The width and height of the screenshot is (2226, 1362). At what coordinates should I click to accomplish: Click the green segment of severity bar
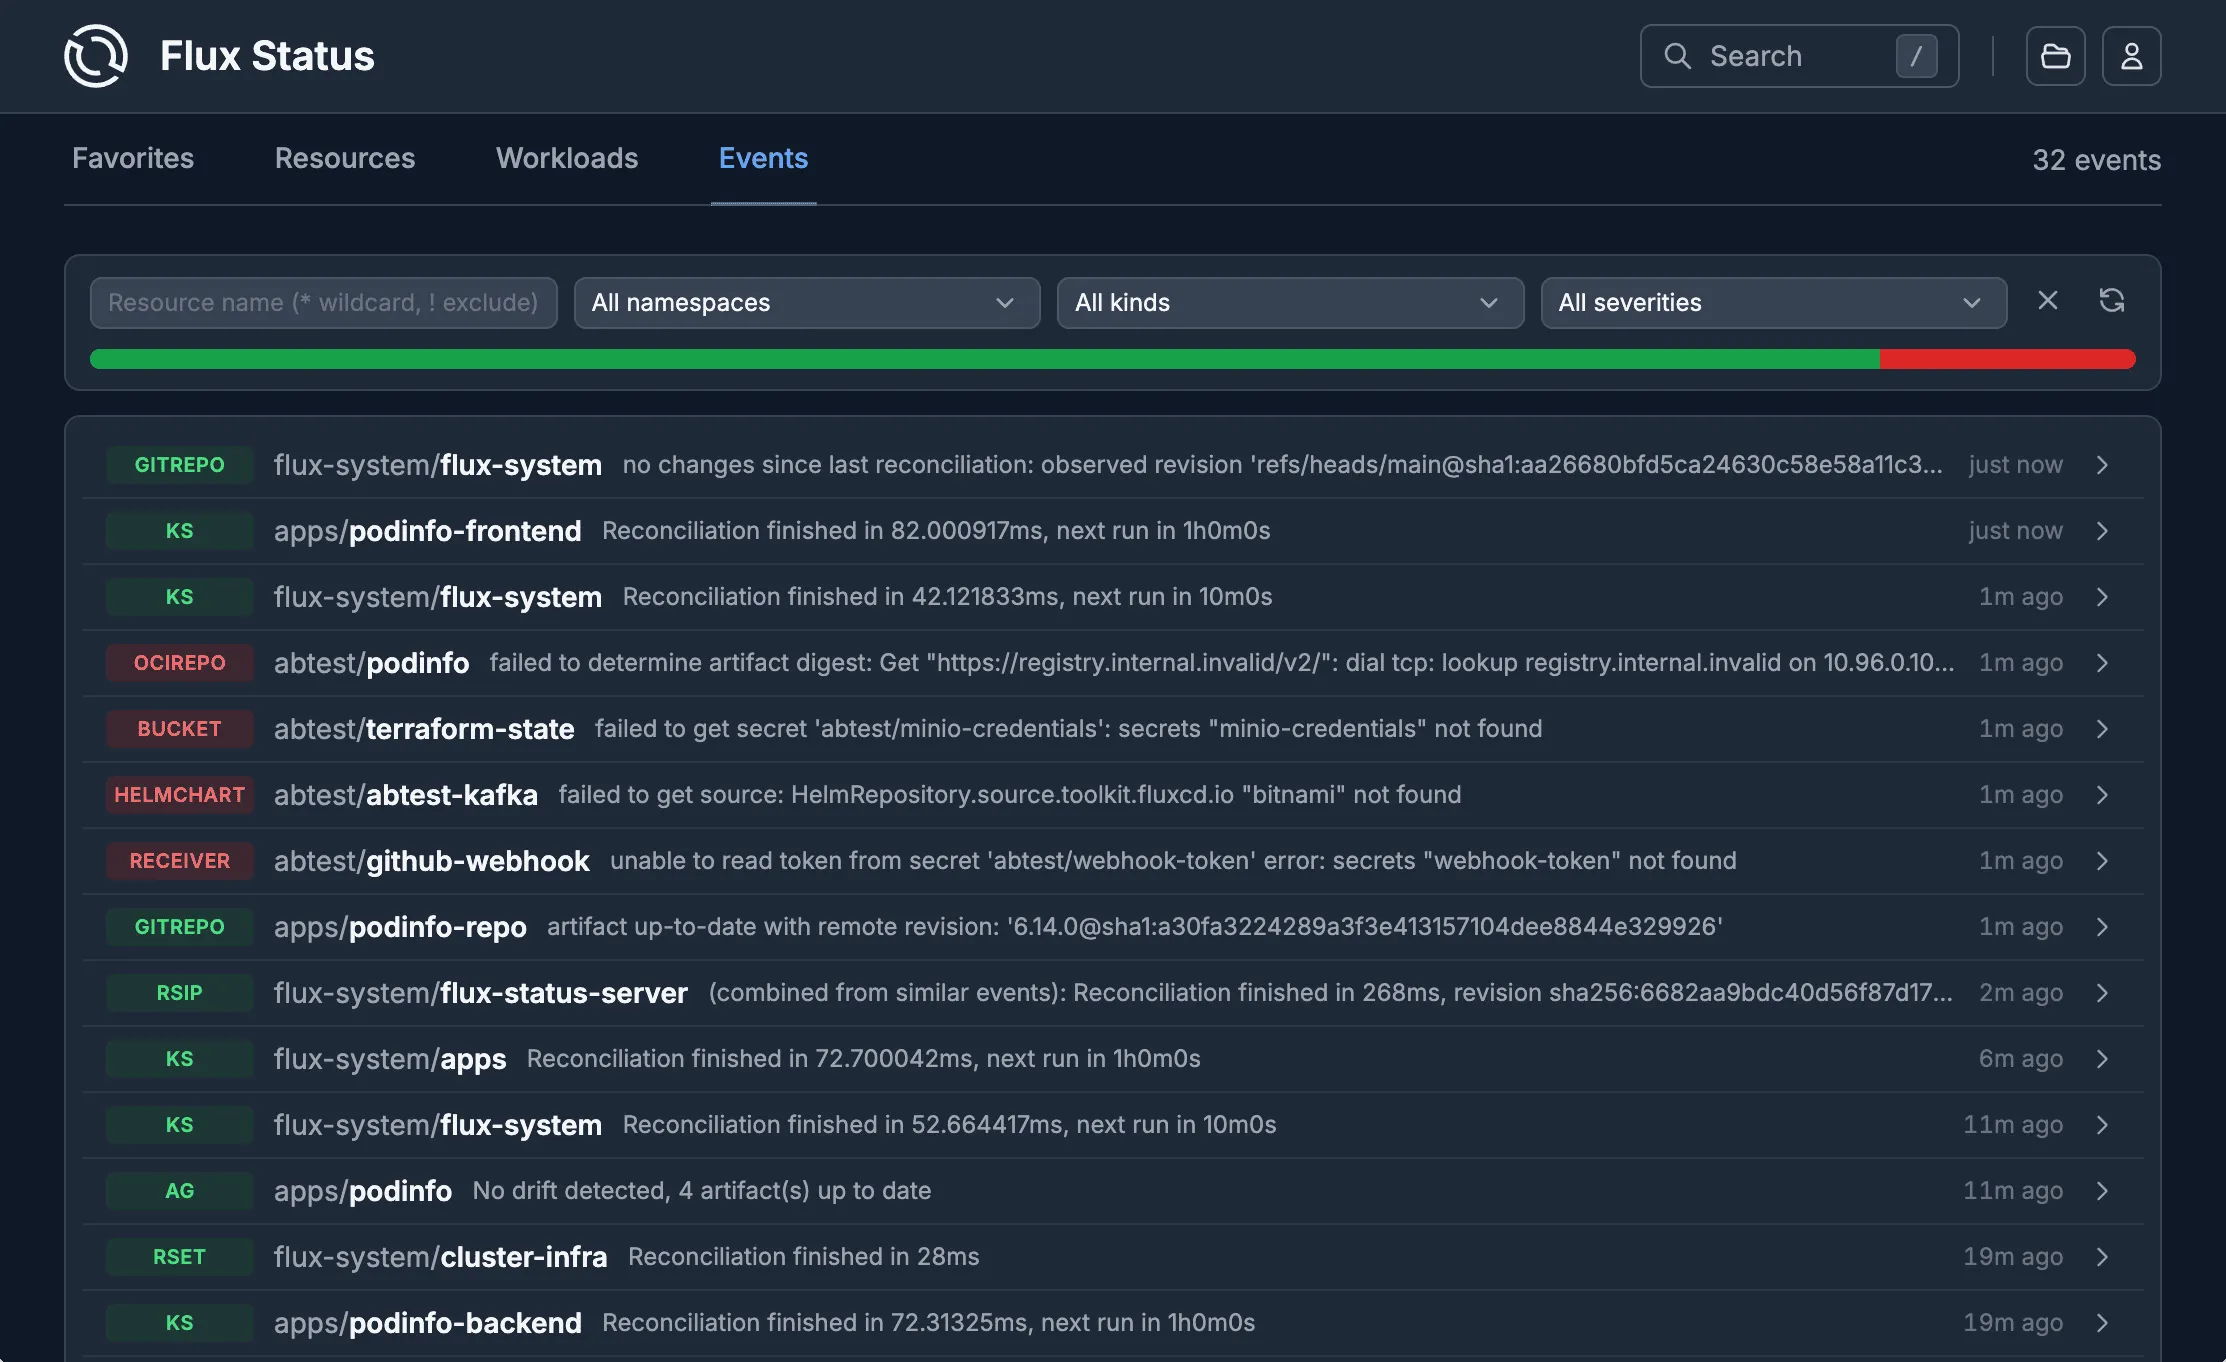pyautogui.click(x=985, y=359)
